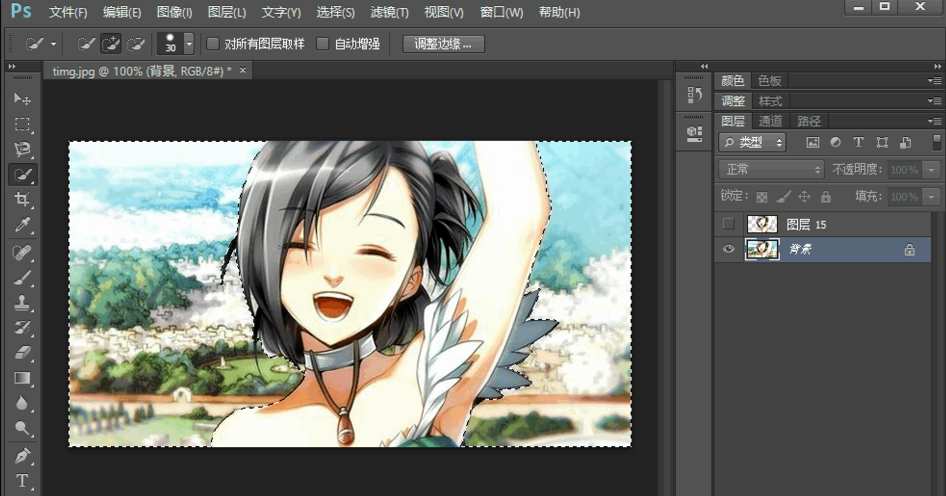Enable 对所有图层取样 checkbox

pyautogui.click(x=213, y=44)
